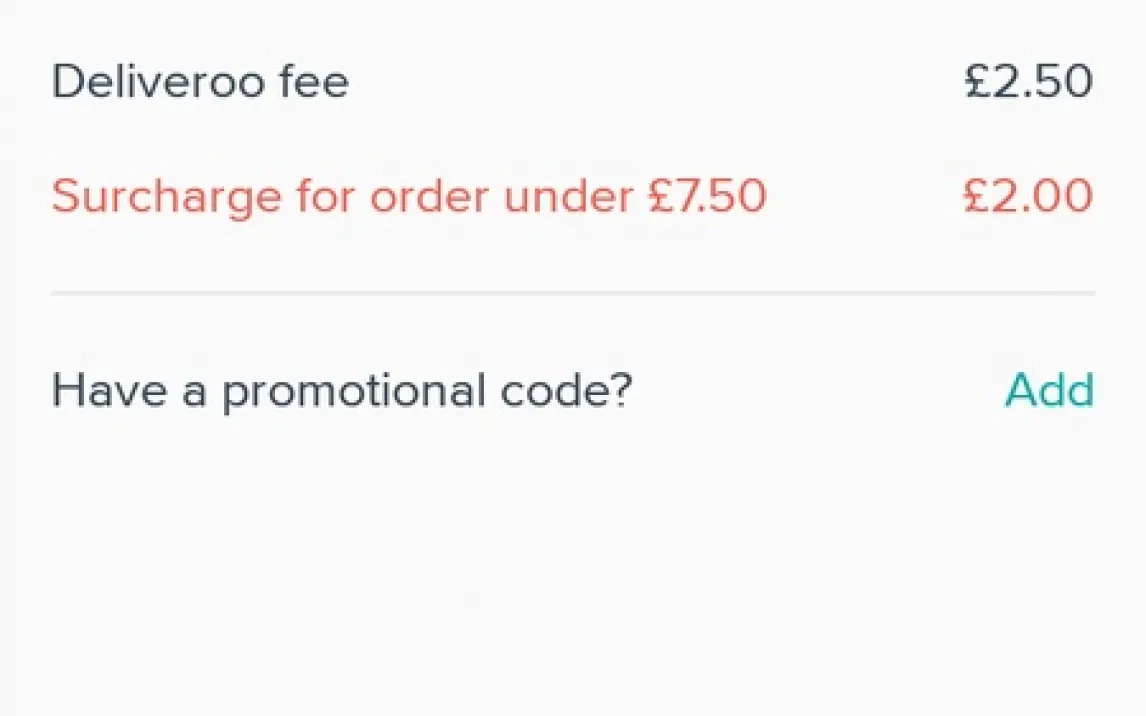Click the £2.50 Deliveroo fee amount

coord(1028,81)
